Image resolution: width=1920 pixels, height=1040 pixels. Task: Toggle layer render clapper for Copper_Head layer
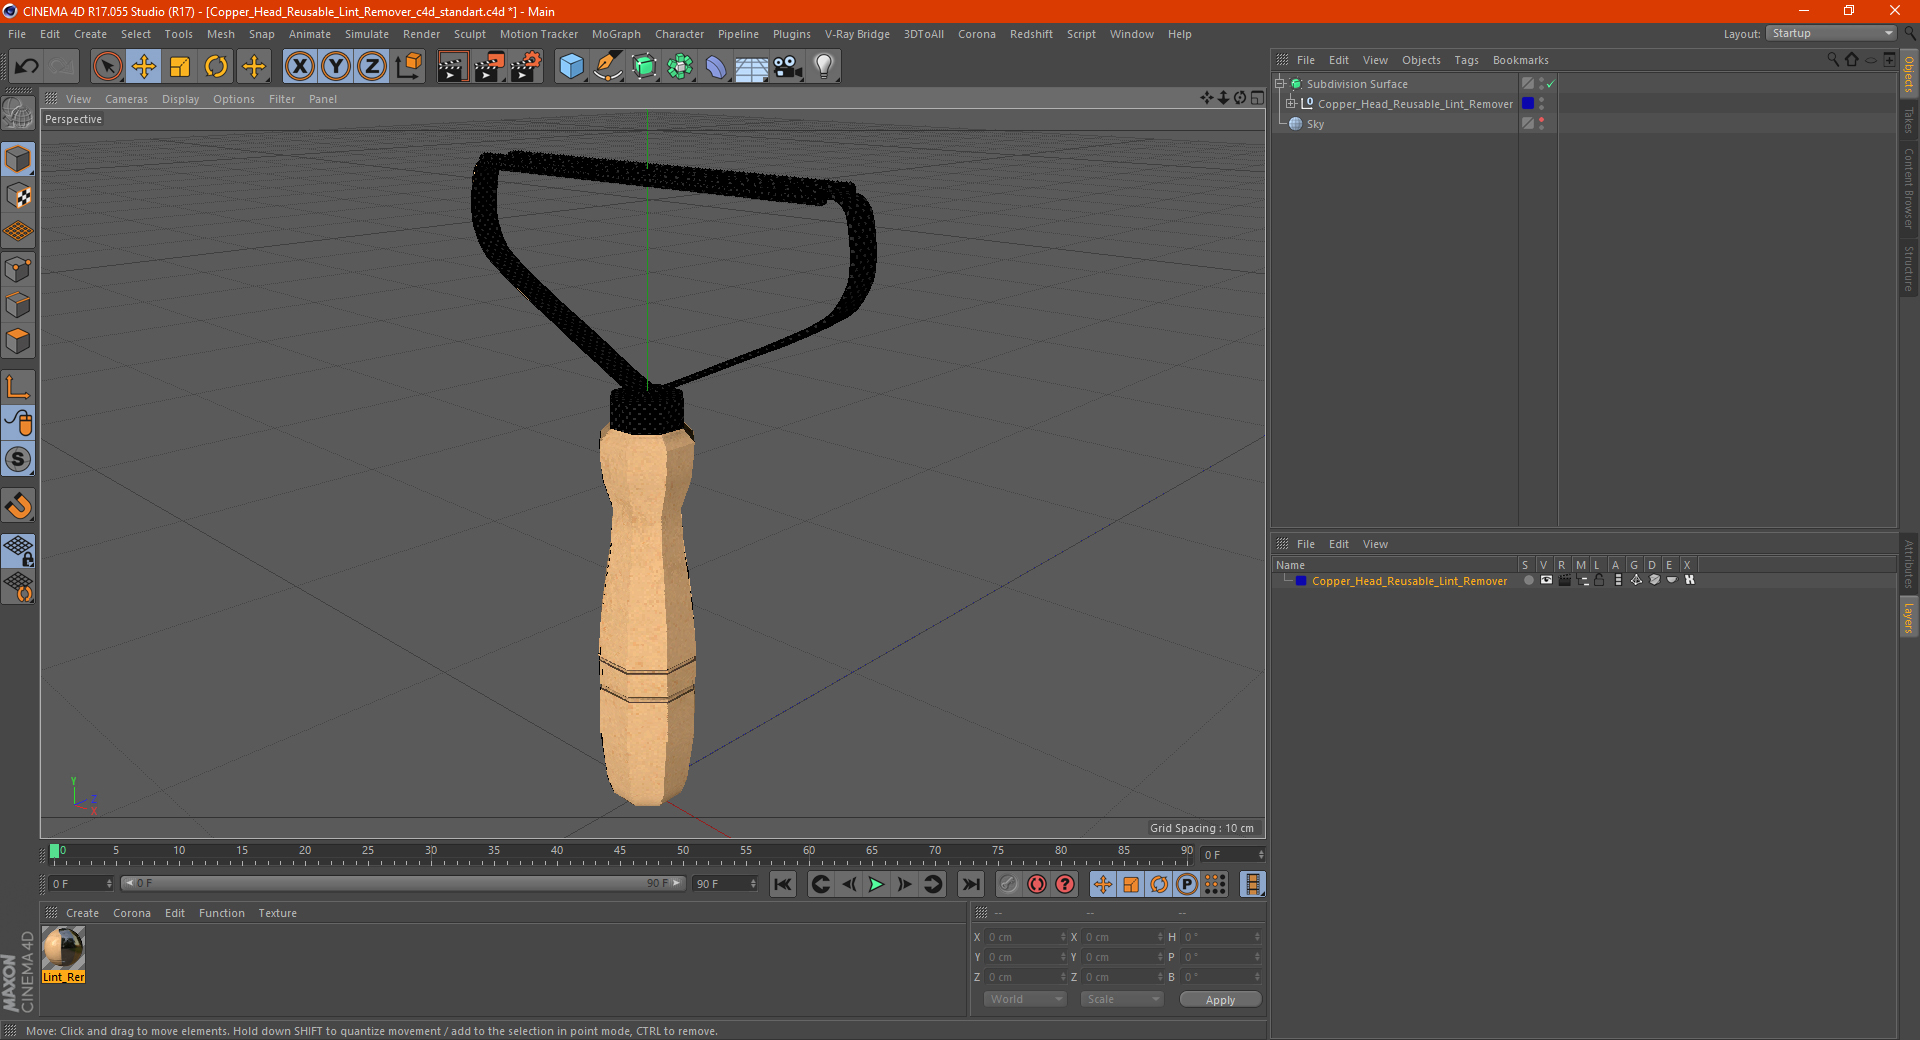tap(1564, 580)
